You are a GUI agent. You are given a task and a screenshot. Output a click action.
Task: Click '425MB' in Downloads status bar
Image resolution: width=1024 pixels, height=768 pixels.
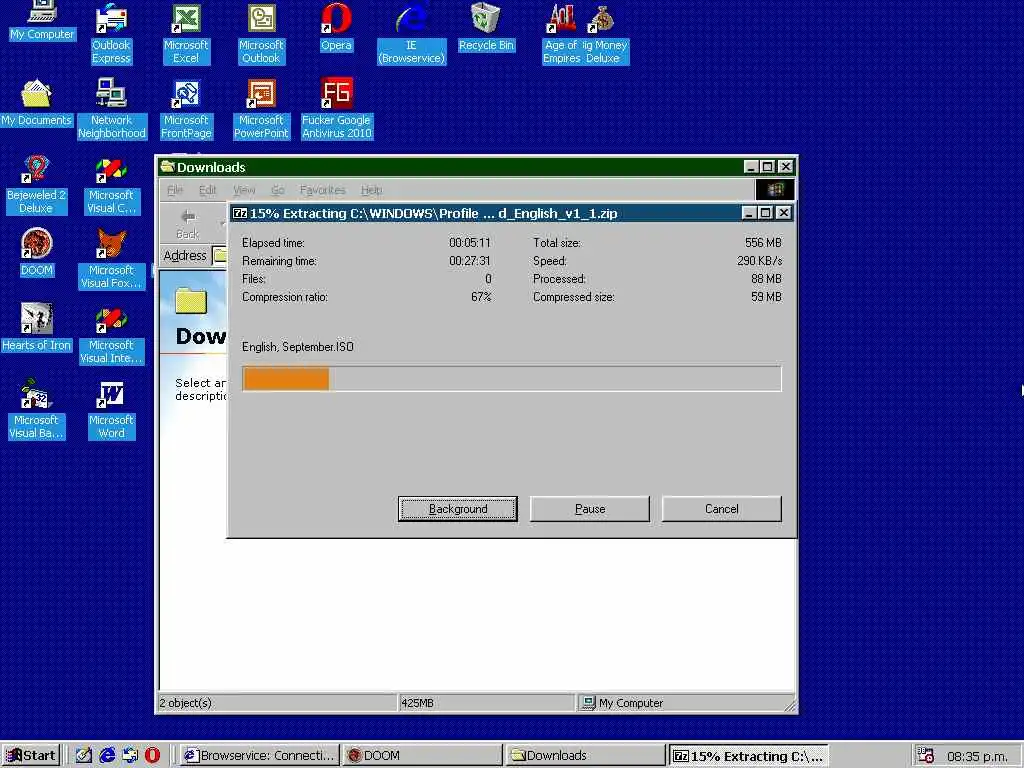417,703
